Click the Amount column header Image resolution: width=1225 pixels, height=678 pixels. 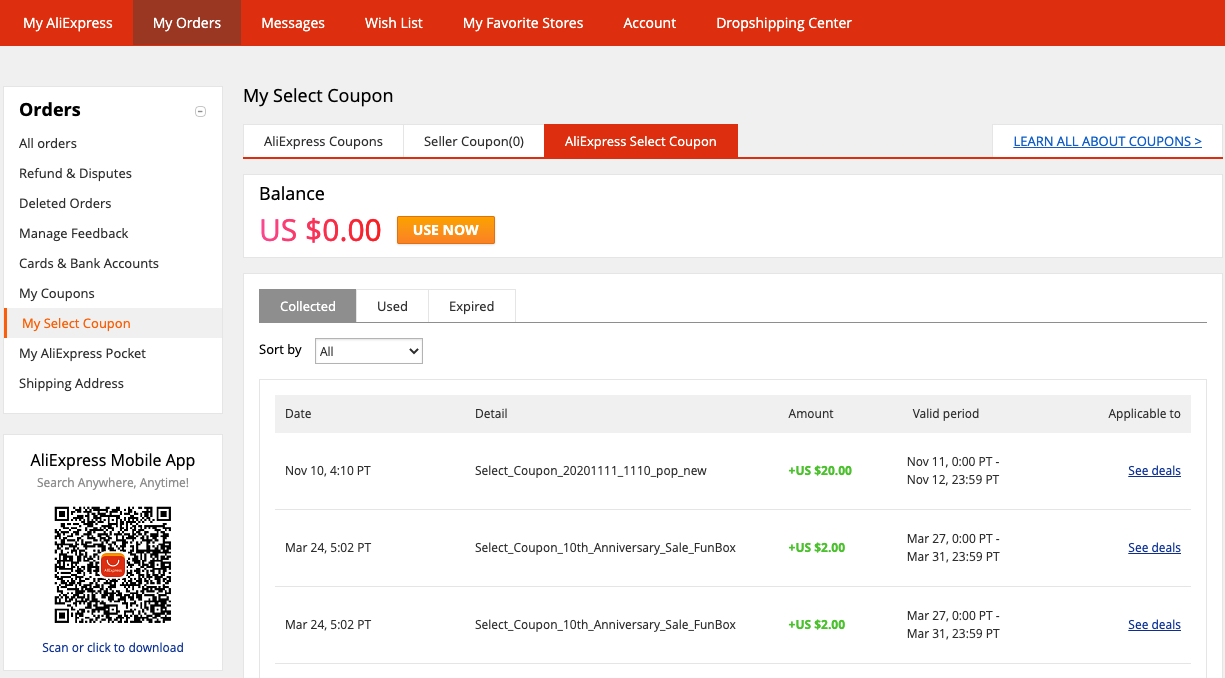(811, 413)
